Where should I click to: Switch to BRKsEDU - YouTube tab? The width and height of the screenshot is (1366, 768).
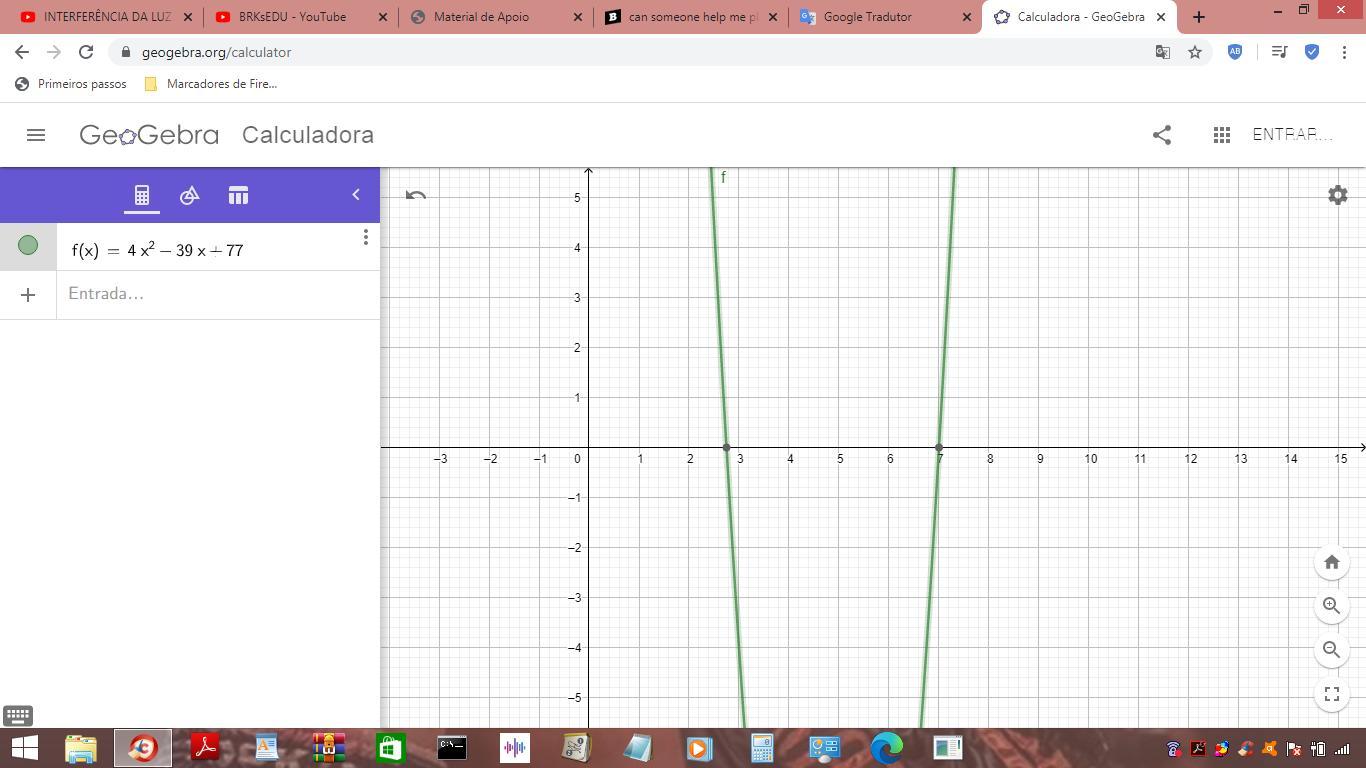(300, 17)
